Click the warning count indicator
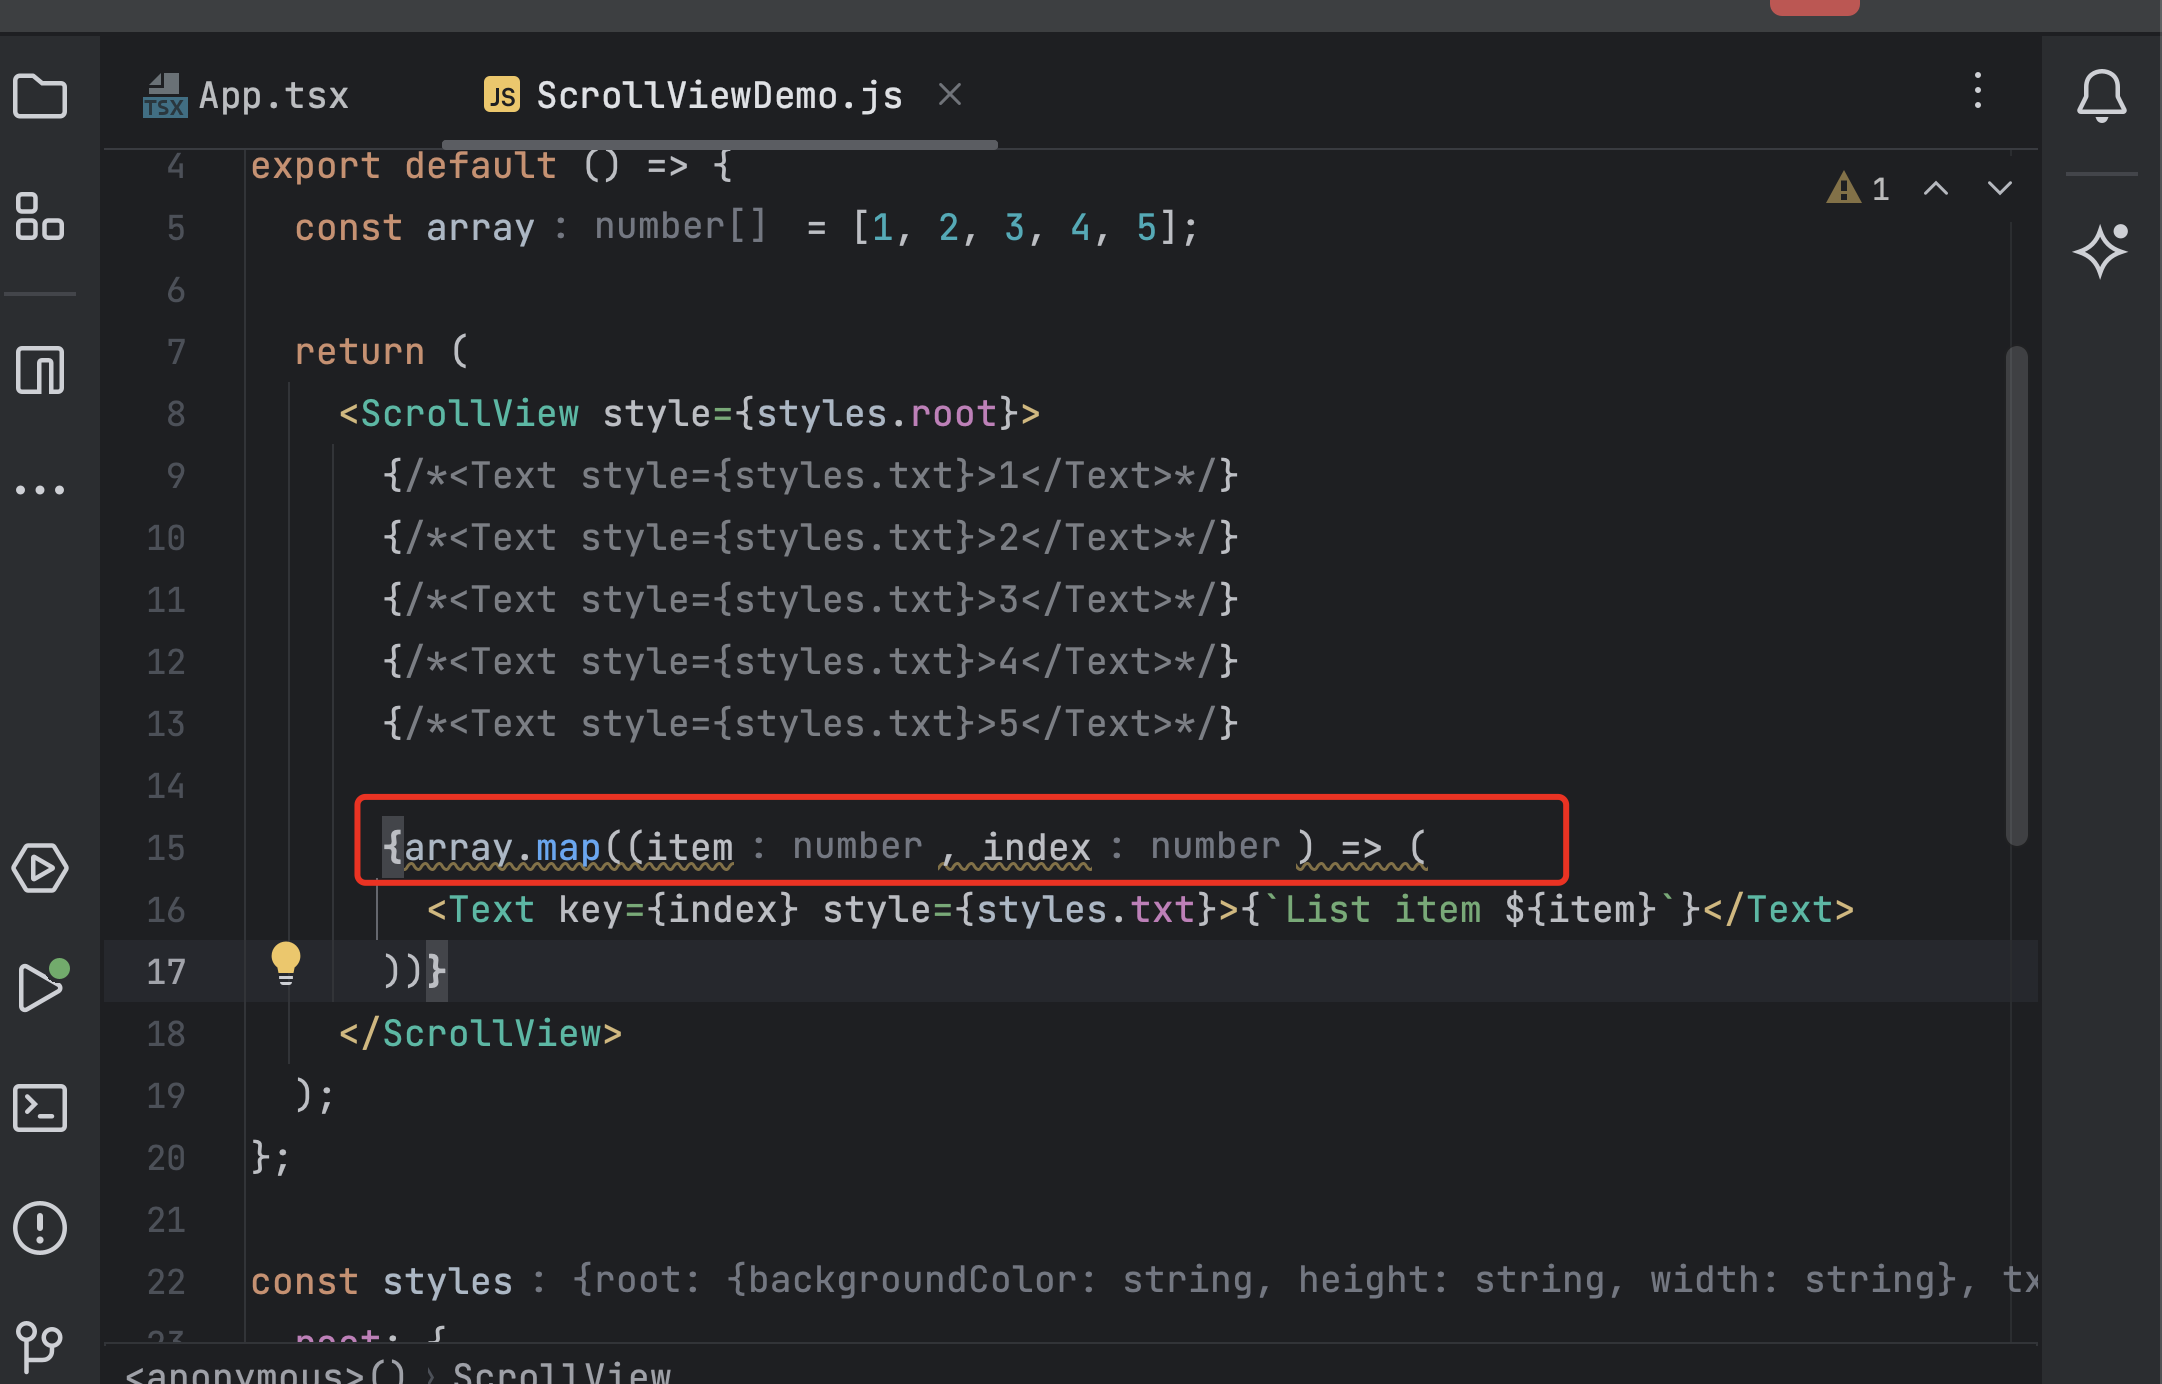This screenshot has height=1384, width=2162. (1858, 189)
